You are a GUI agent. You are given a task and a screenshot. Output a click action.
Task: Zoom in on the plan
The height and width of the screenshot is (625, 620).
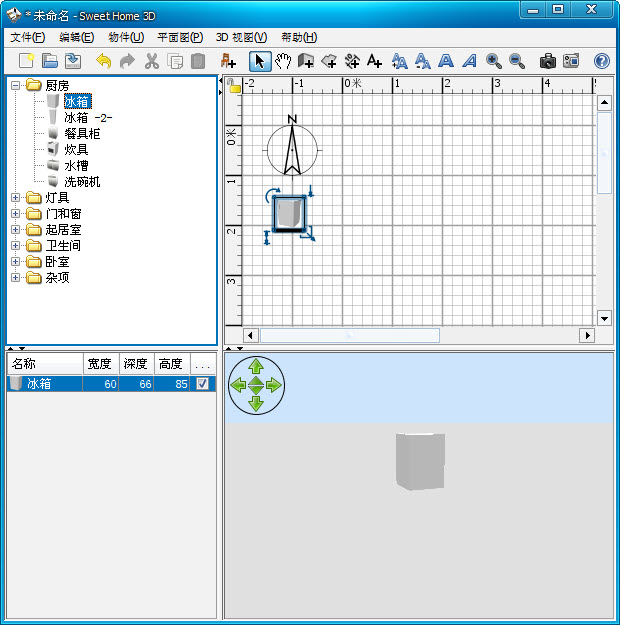(494, 61)
